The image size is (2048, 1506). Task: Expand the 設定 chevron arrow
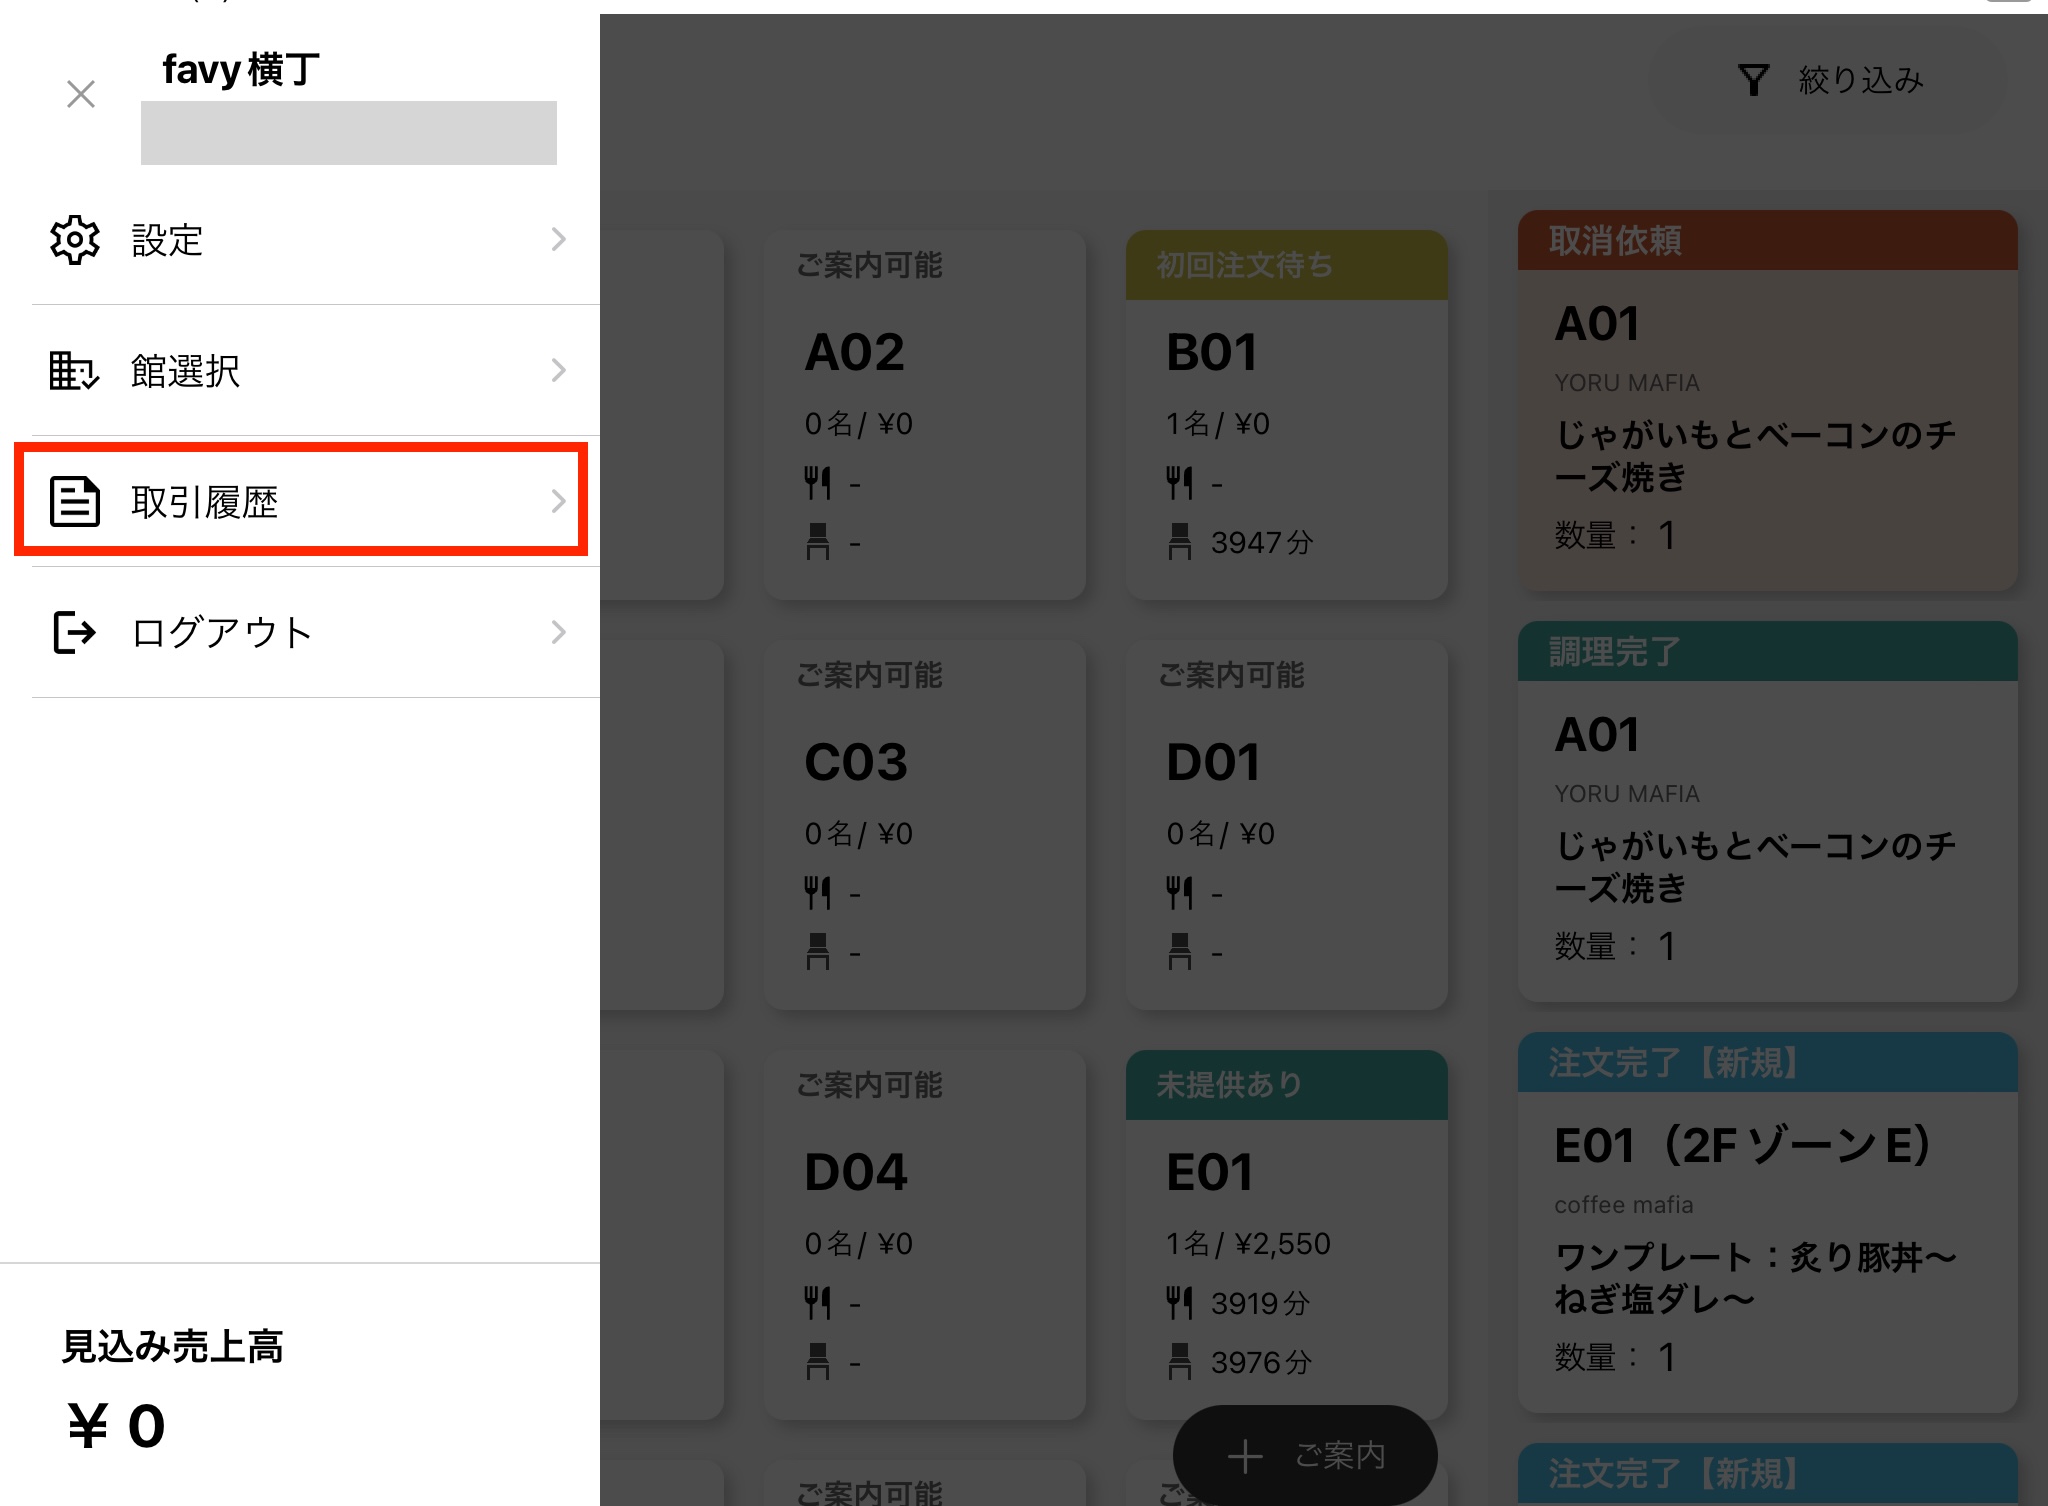point(558,240)
